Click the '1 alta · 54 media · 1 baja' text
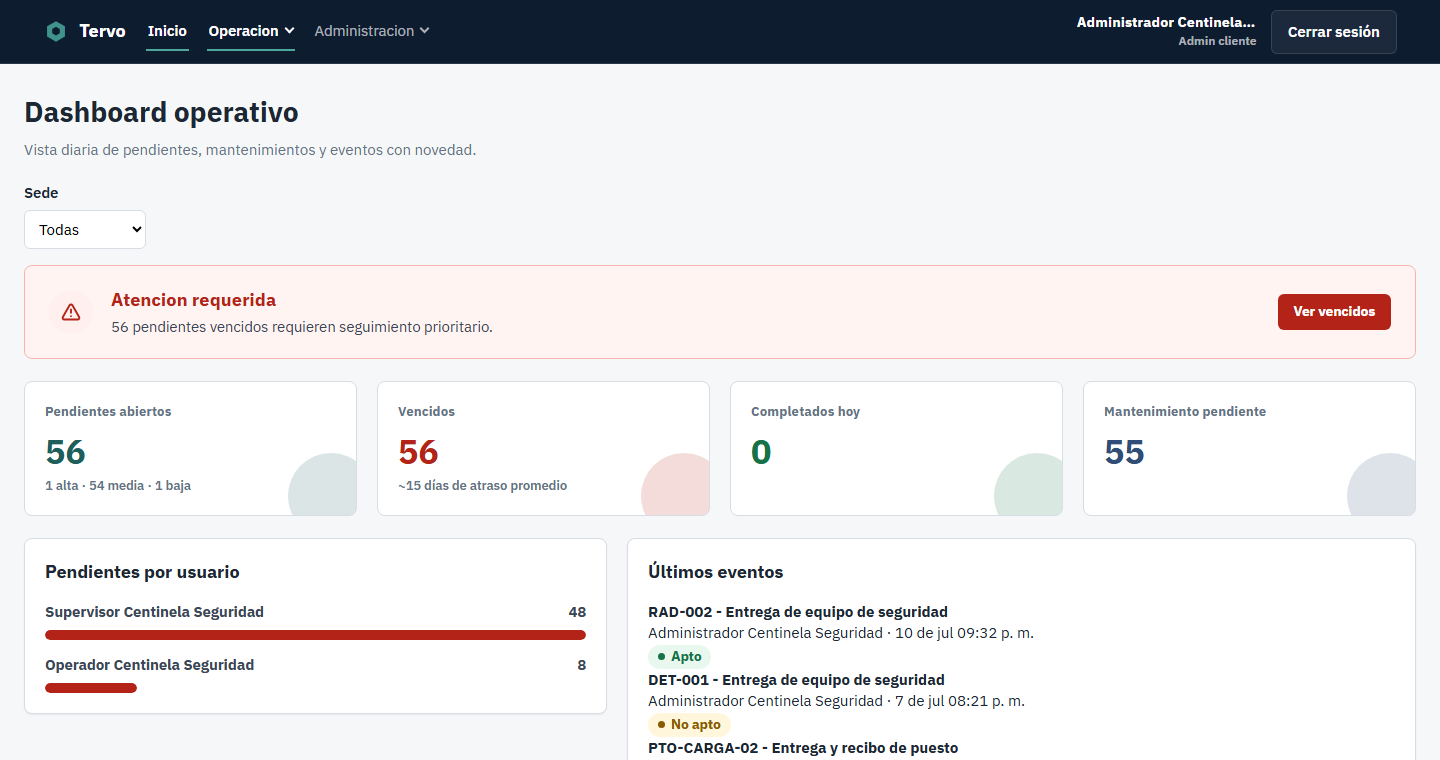The height and width of the screenshot is (760, 1440). pos(118,486)
